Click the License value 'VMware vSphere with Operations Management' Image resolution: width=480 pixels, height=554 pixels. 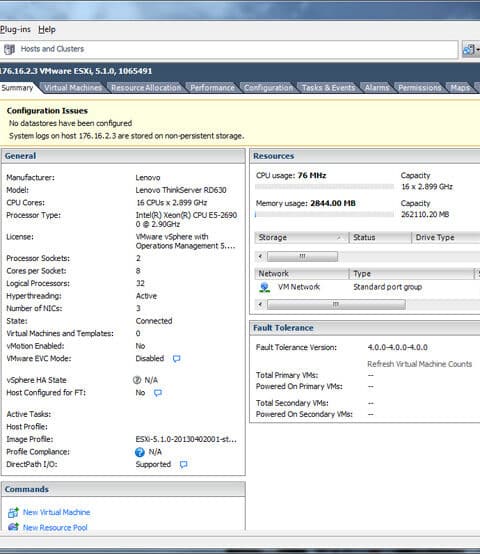[185, 241]
